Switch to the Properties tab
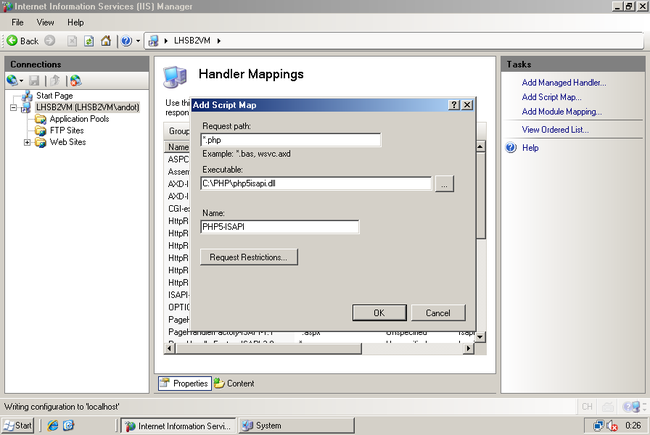650x435 pixels. click(x=185, y=383)
